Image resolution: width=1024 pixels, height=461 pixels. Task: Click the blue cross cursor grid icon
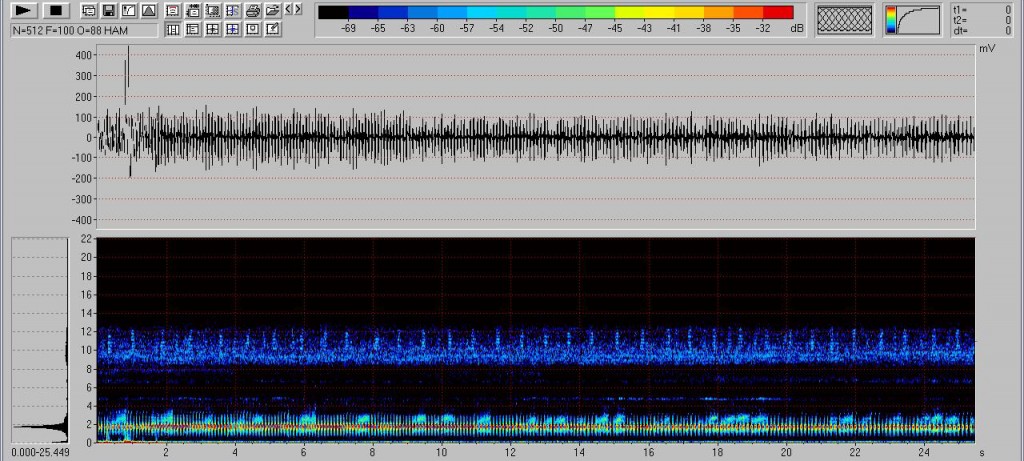pyautogui.click(x=232, y=29)
